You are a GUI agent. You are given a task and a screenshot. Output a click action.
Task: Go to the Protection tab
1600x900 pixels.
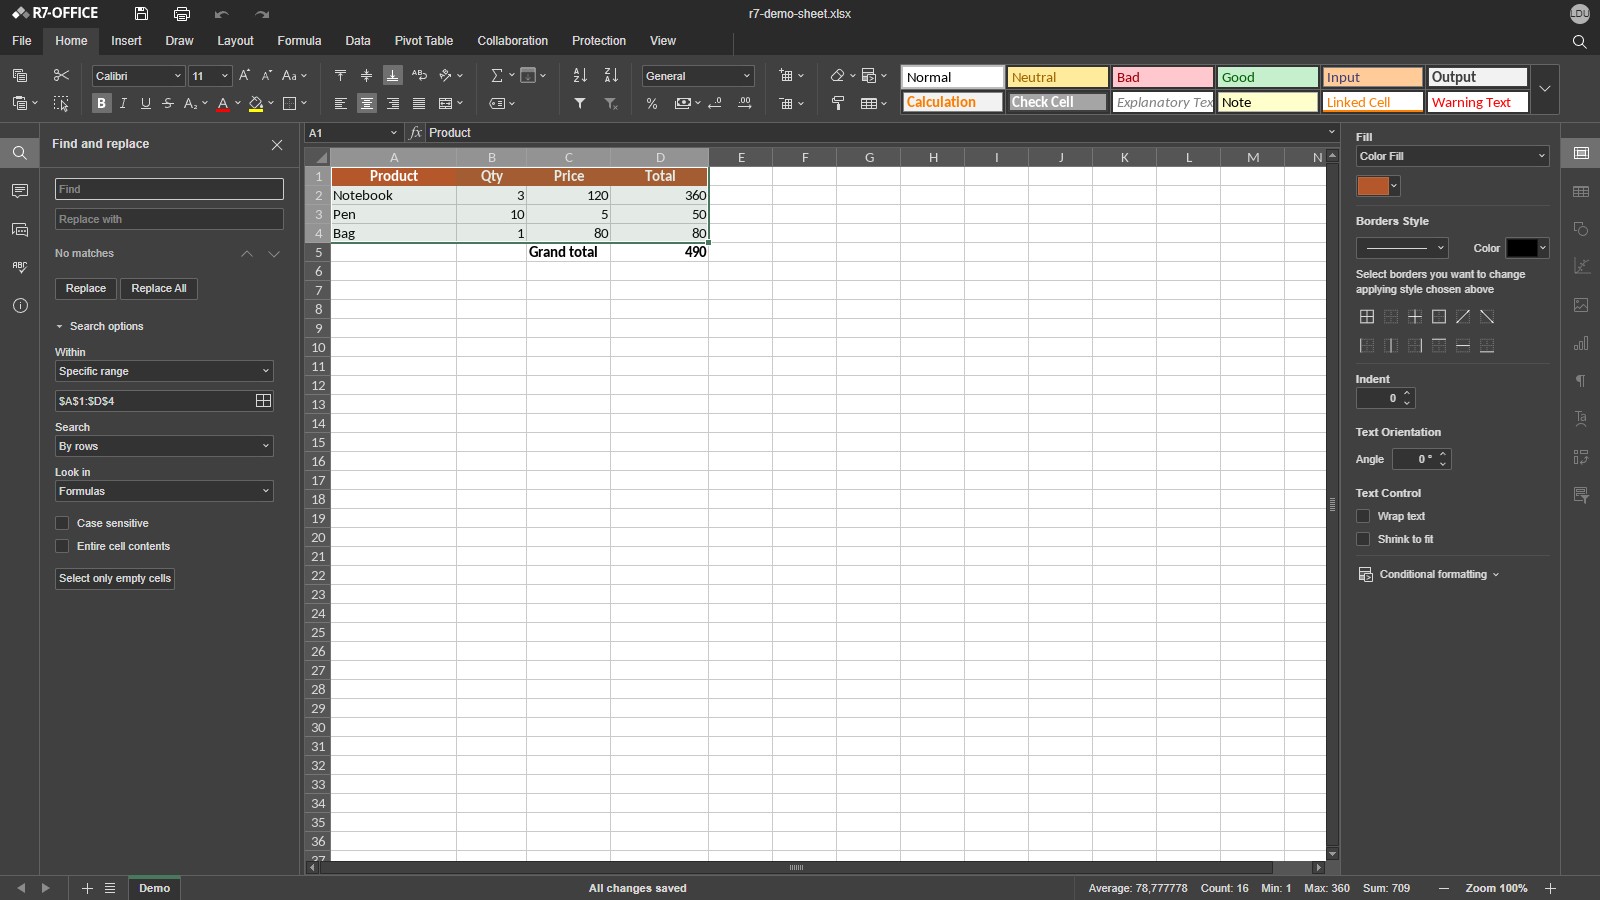[599, 41]
